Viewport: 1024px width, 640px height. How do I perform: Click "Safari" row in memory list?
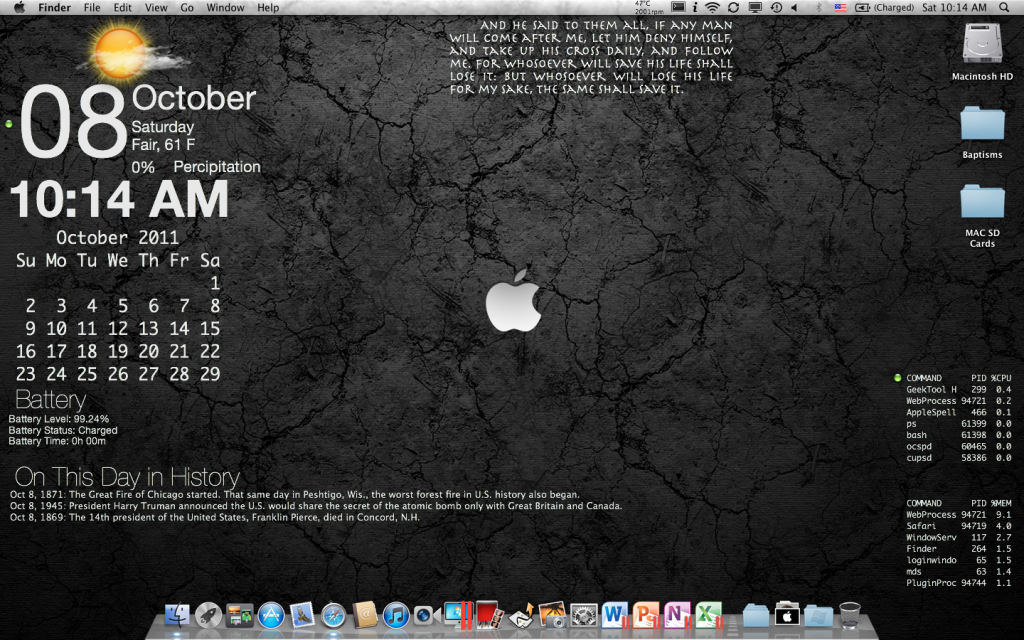[x=958, y=526]
